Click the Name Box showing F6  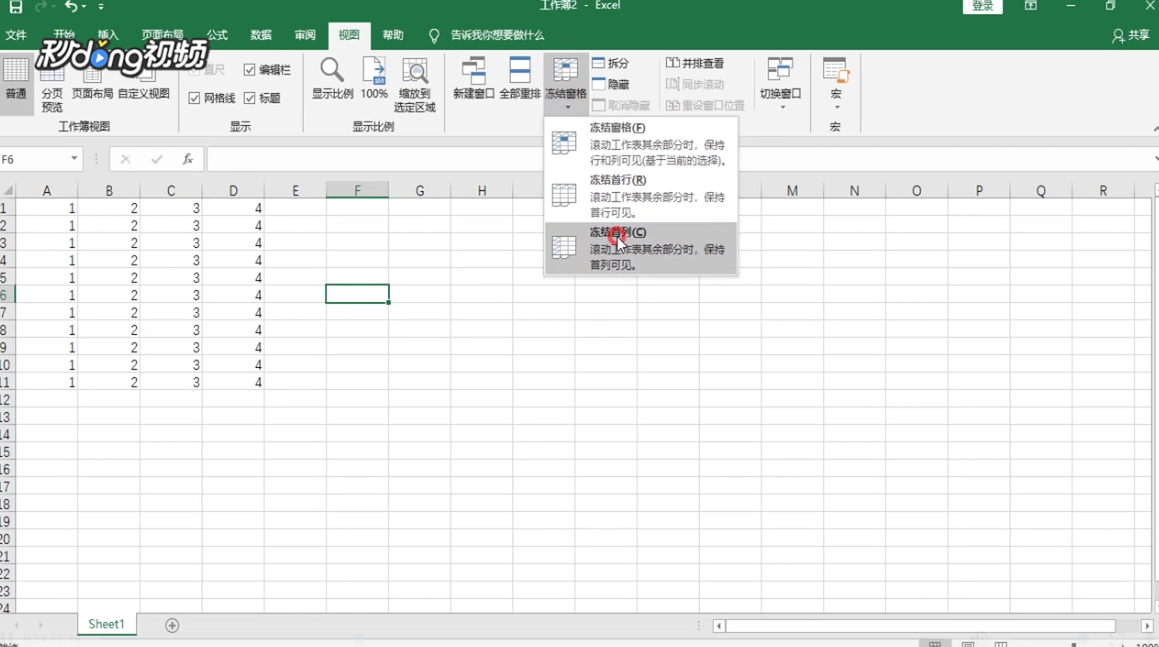[x=40, y=158]
